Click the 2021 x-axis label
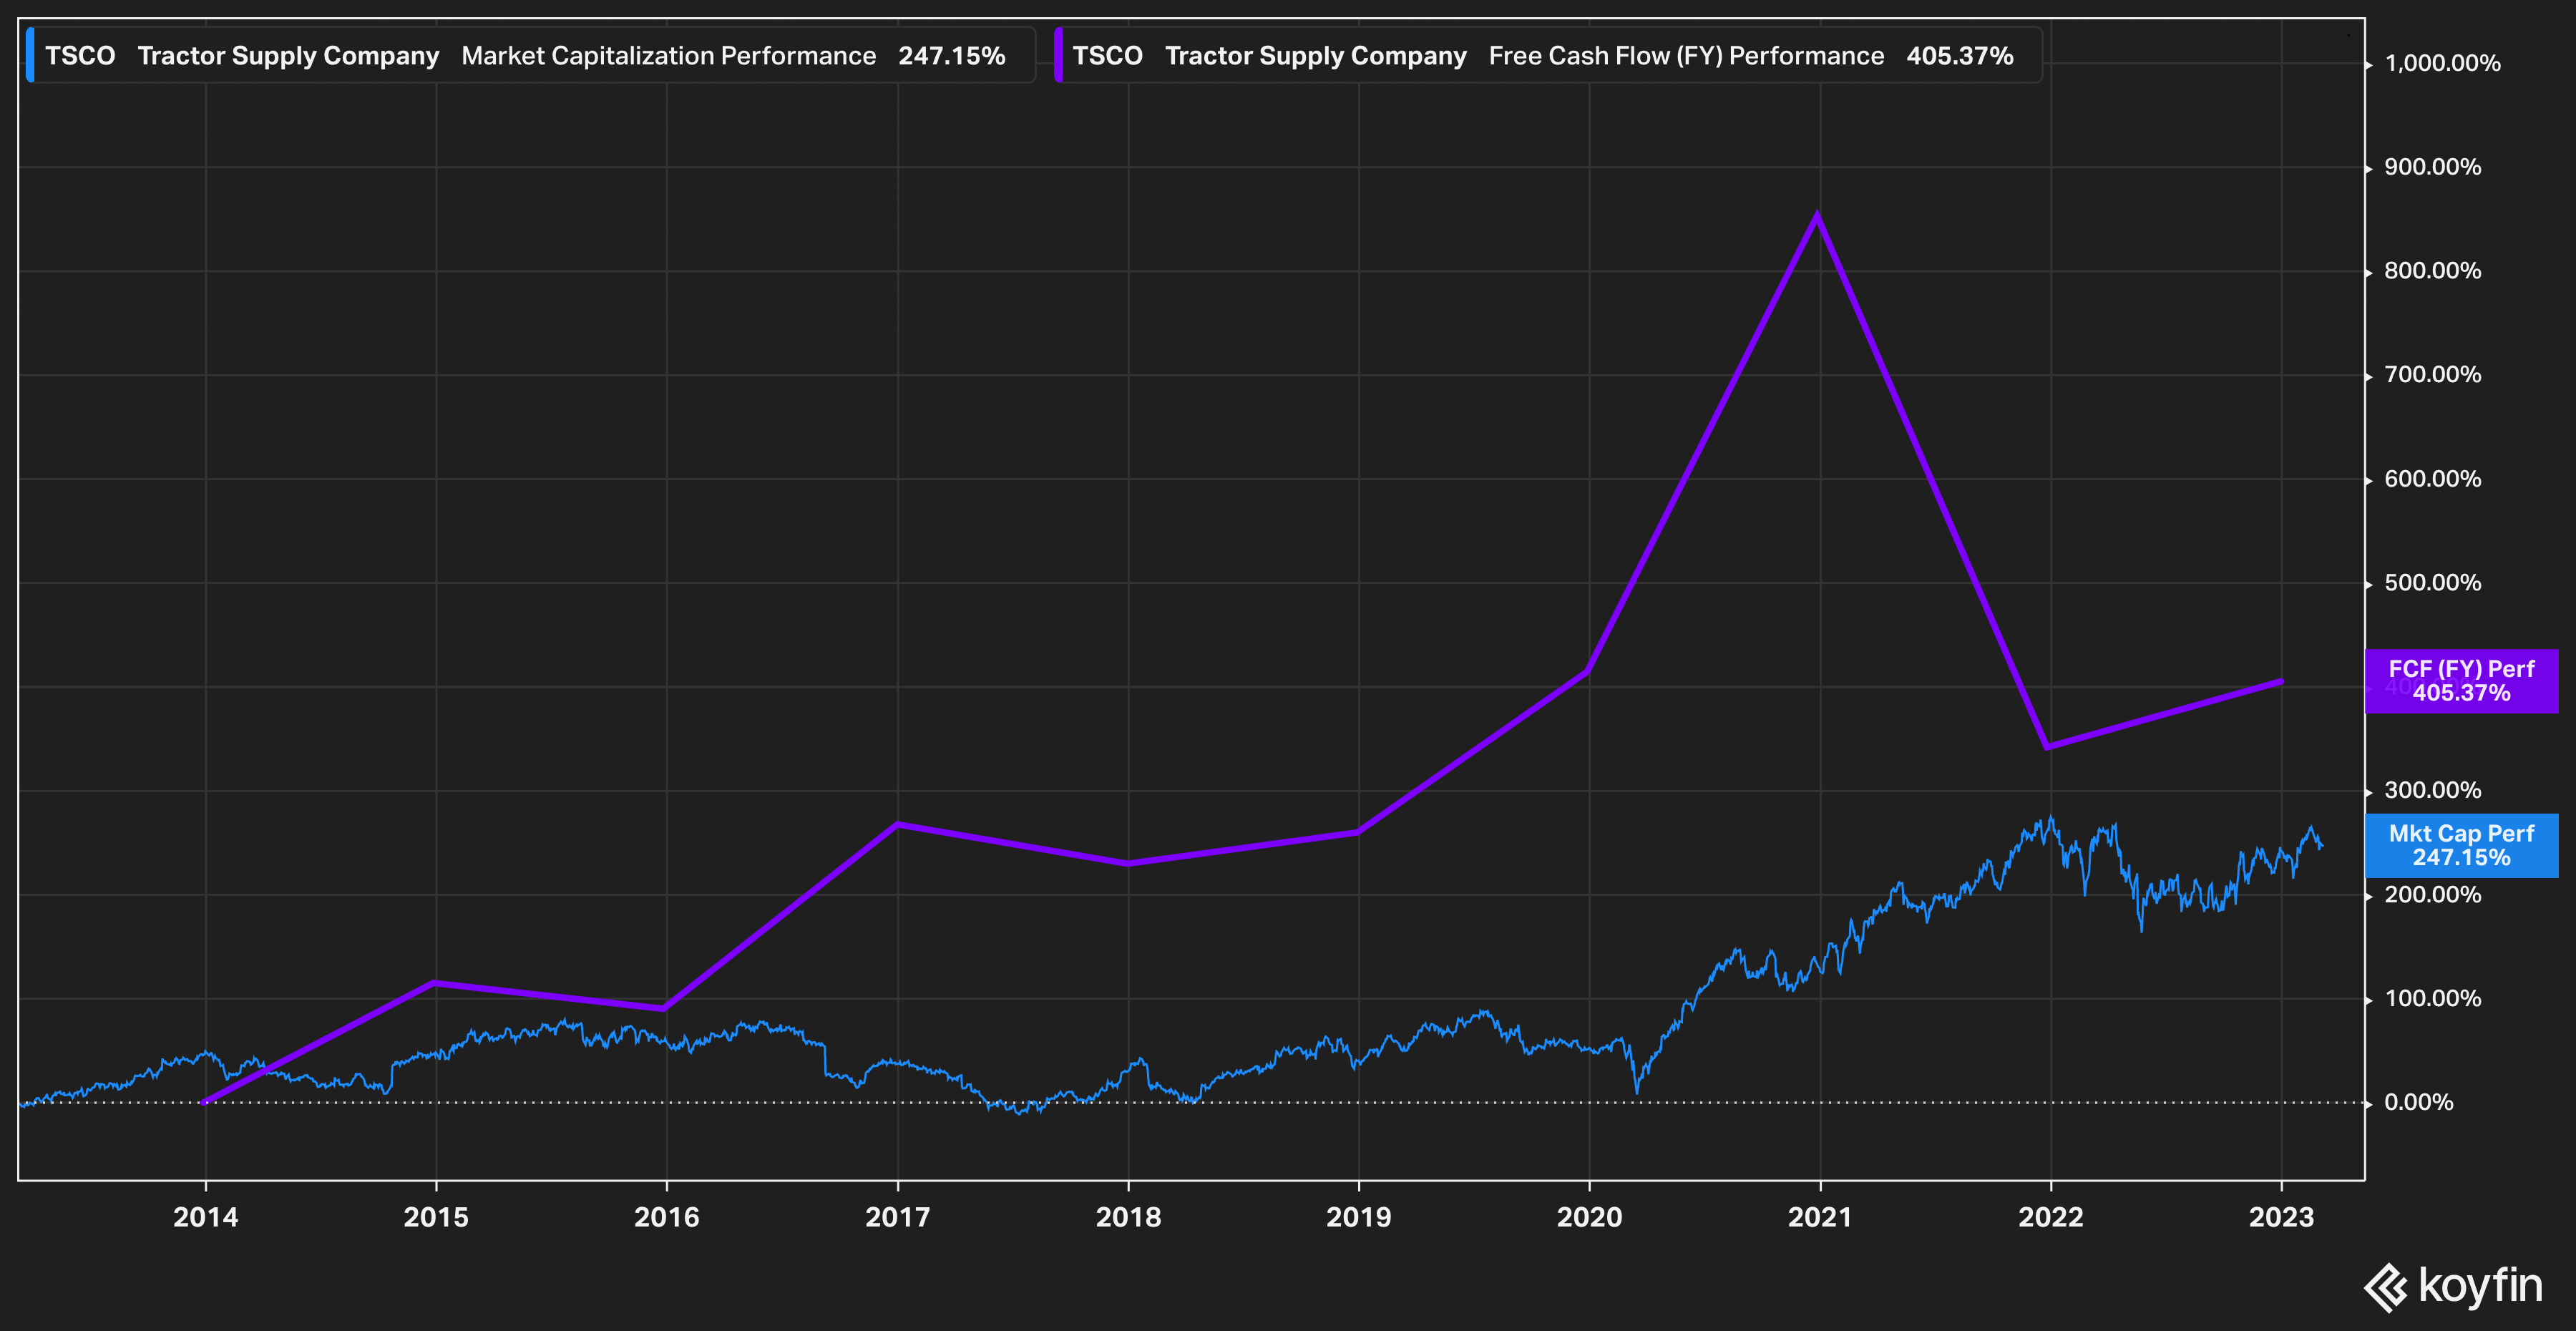Image resolution: width=2576 pixels, height=1331 pixels. tap(1820, 1217)
